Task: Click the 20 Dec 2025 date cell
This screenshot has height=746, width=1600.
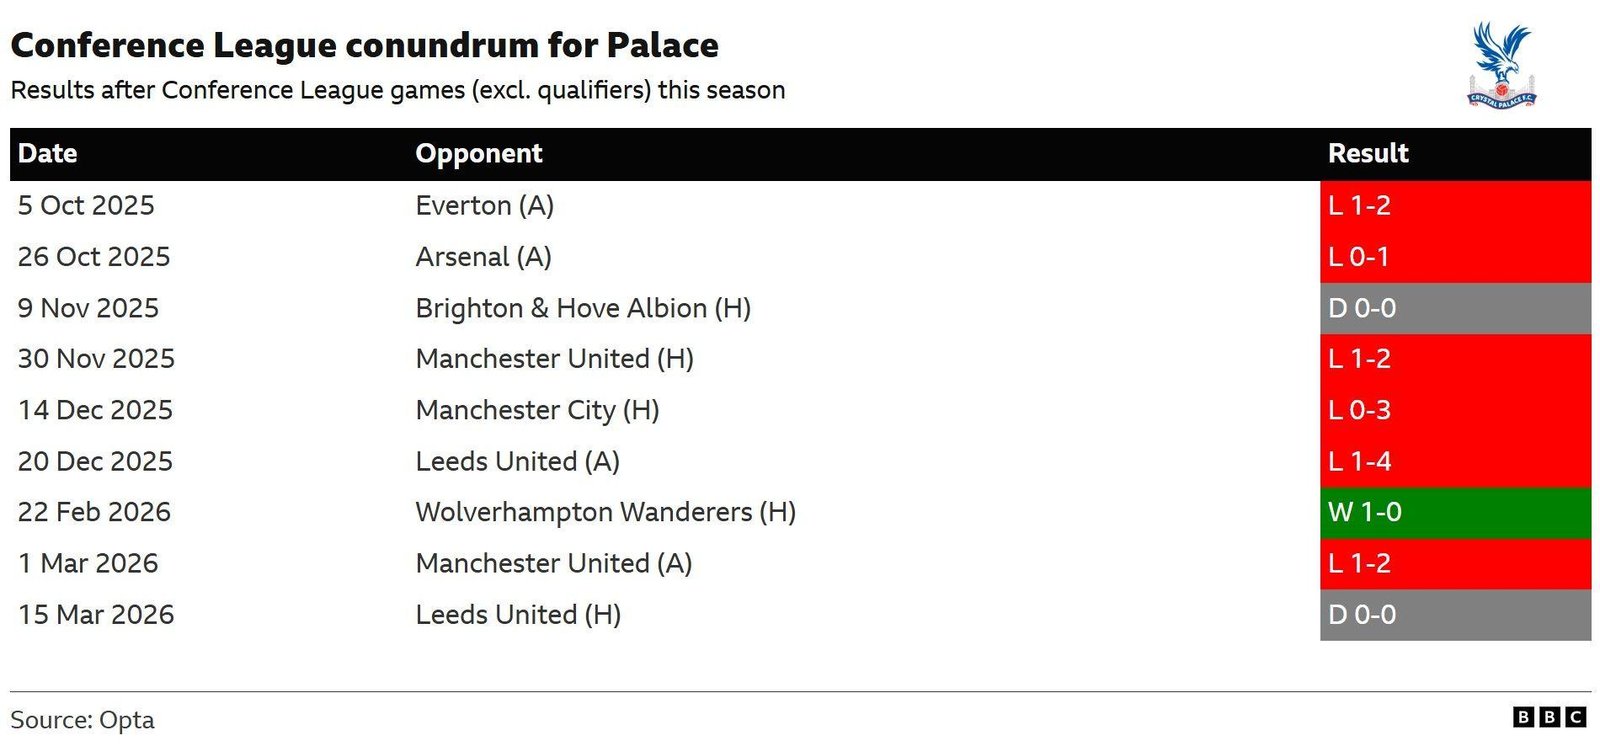Action: pos(95,461)
